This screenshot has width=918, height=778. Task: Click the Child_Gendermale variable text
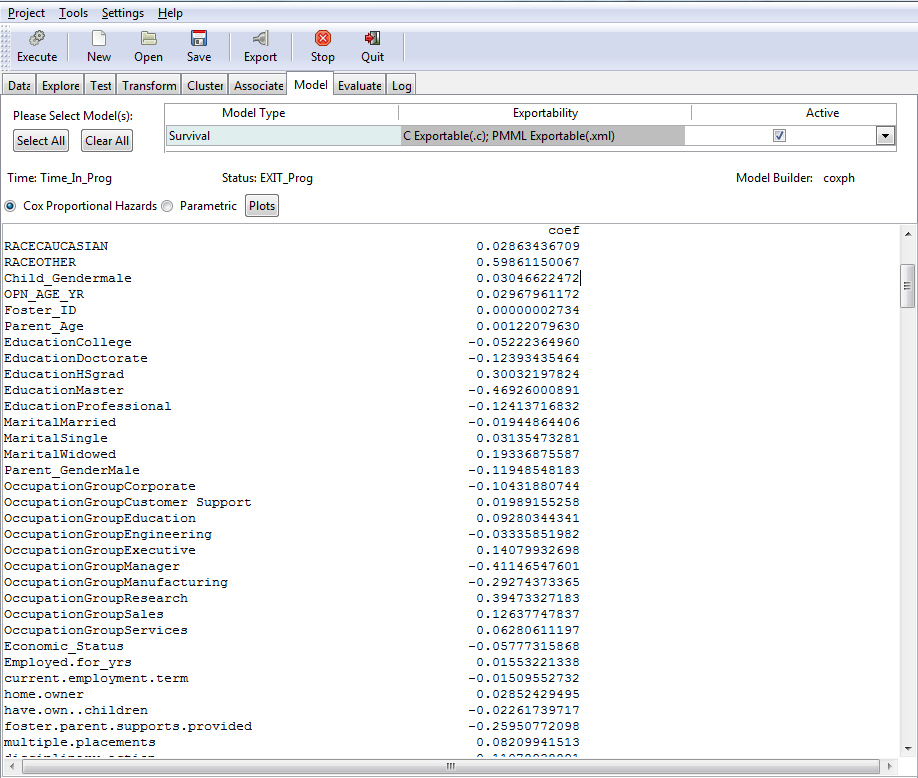(68, 279)
